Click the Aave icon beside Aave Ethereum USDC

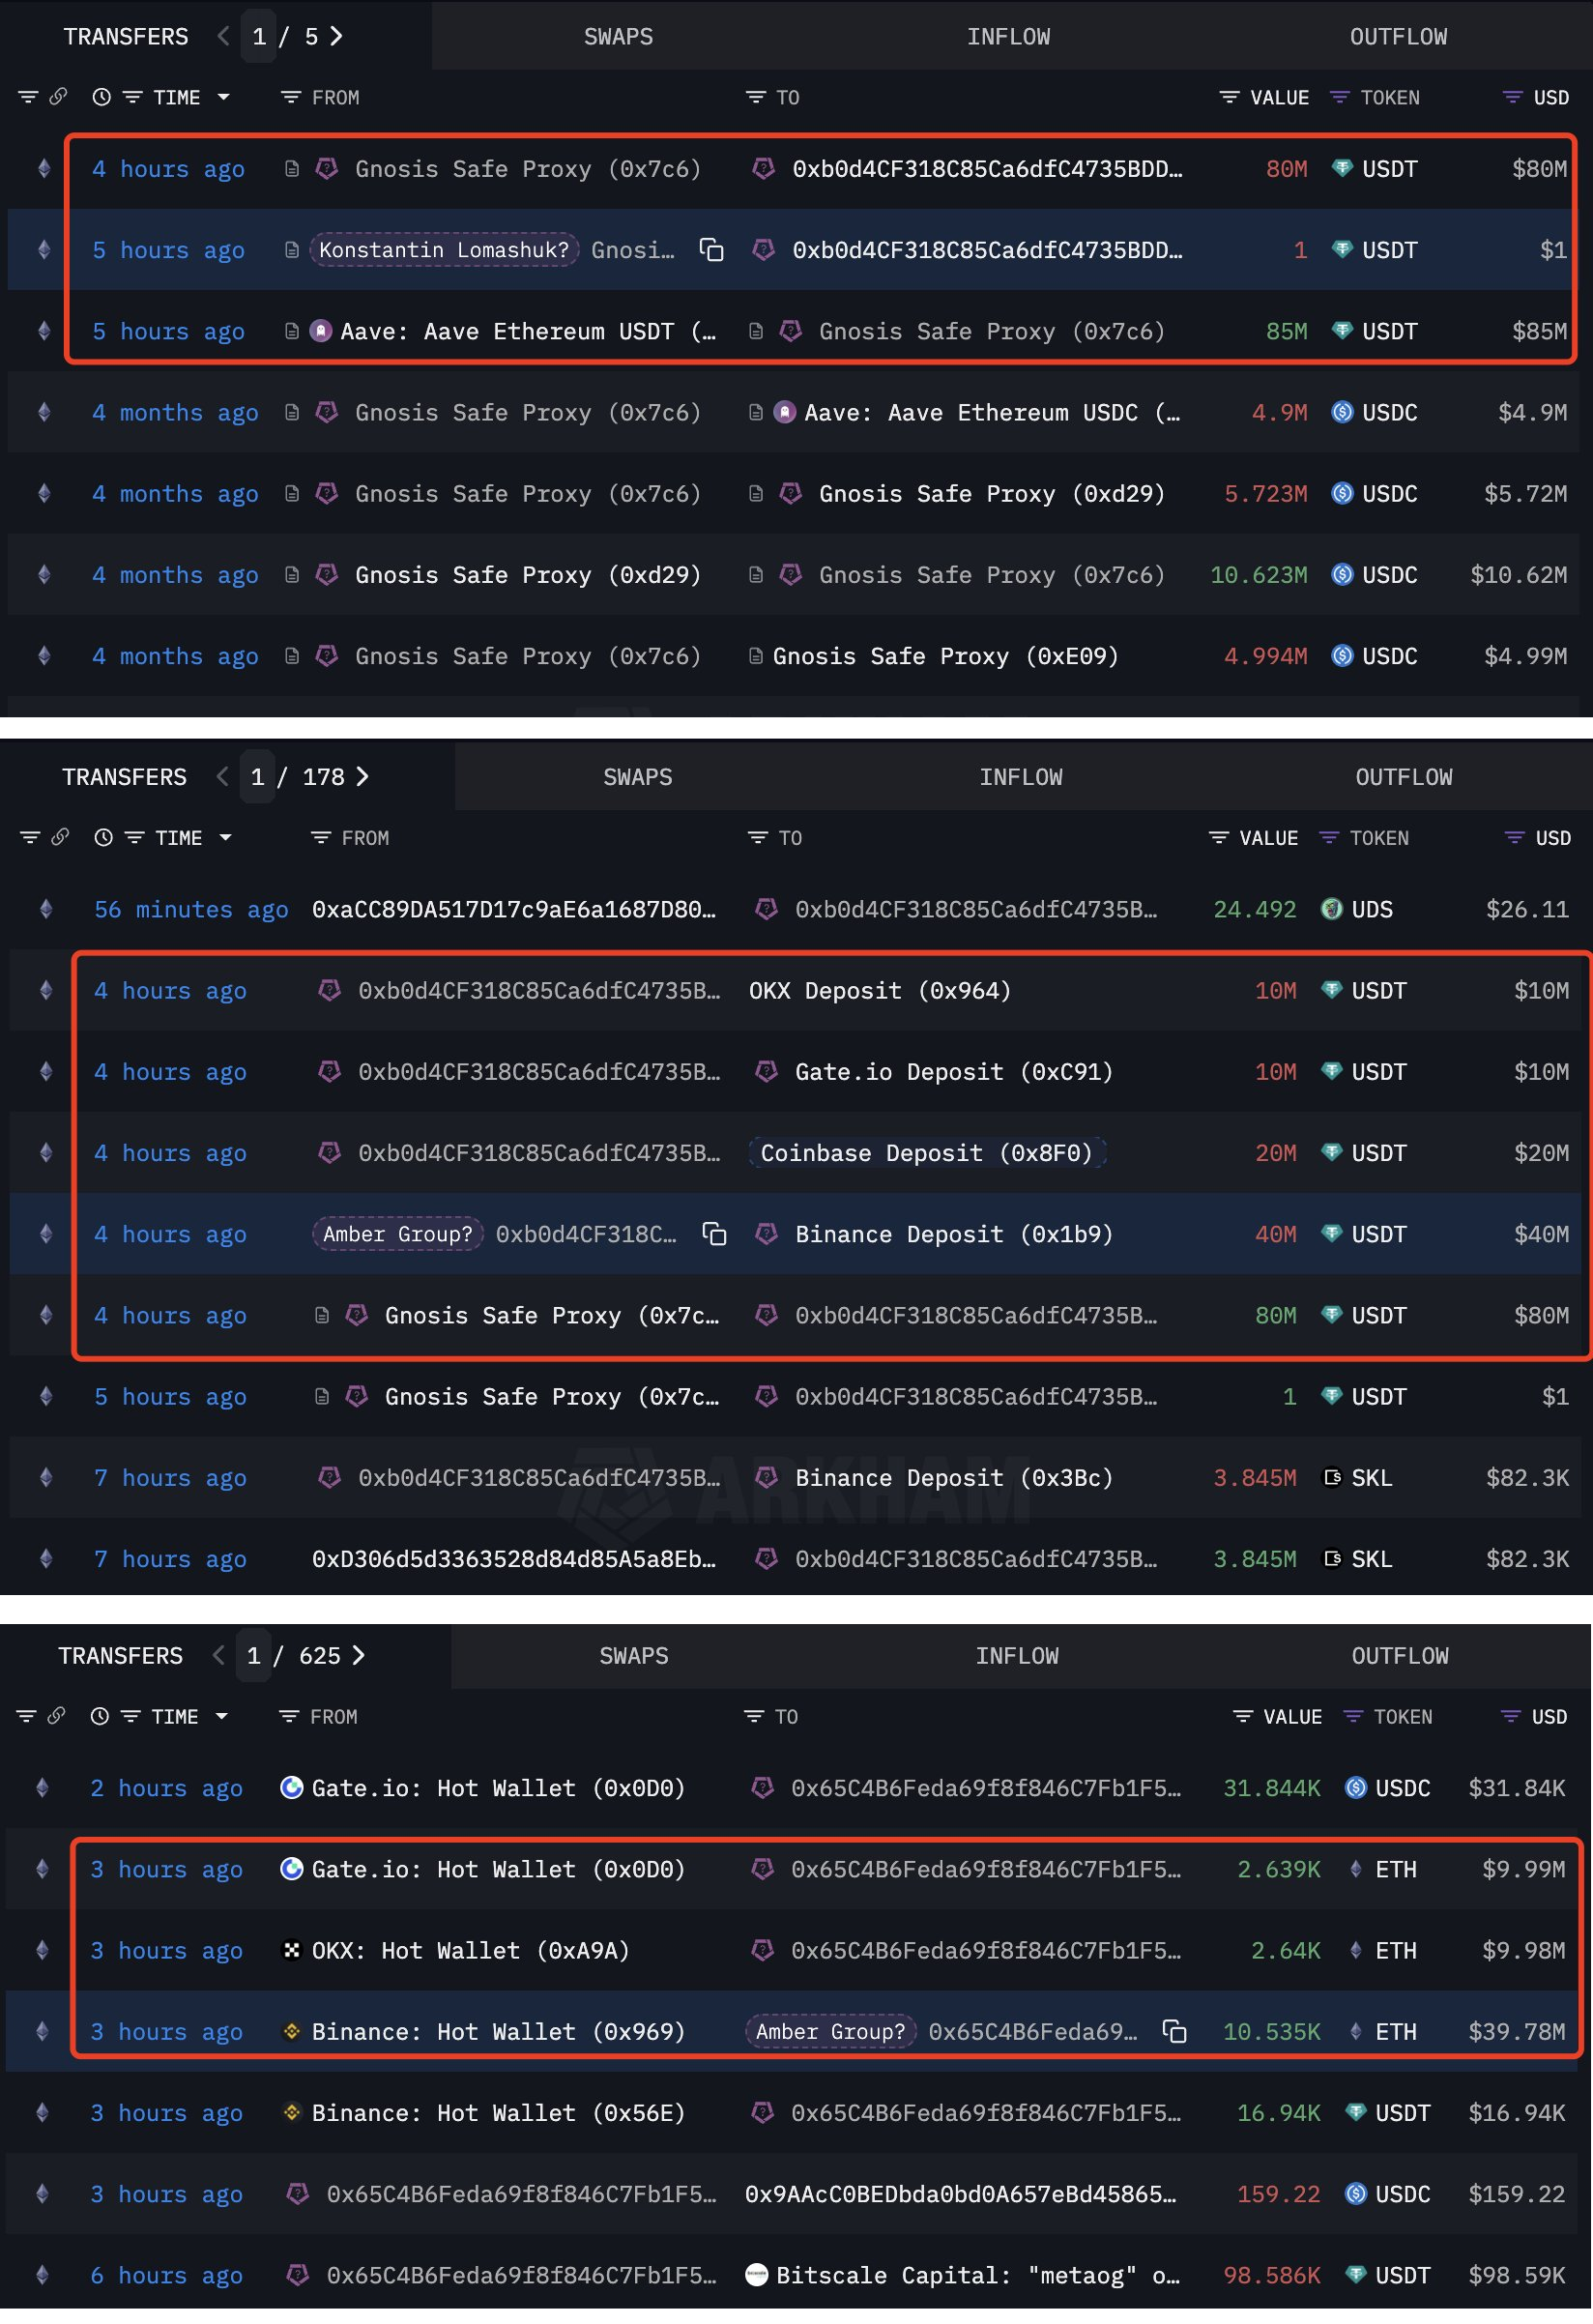[x=785, y=412]
